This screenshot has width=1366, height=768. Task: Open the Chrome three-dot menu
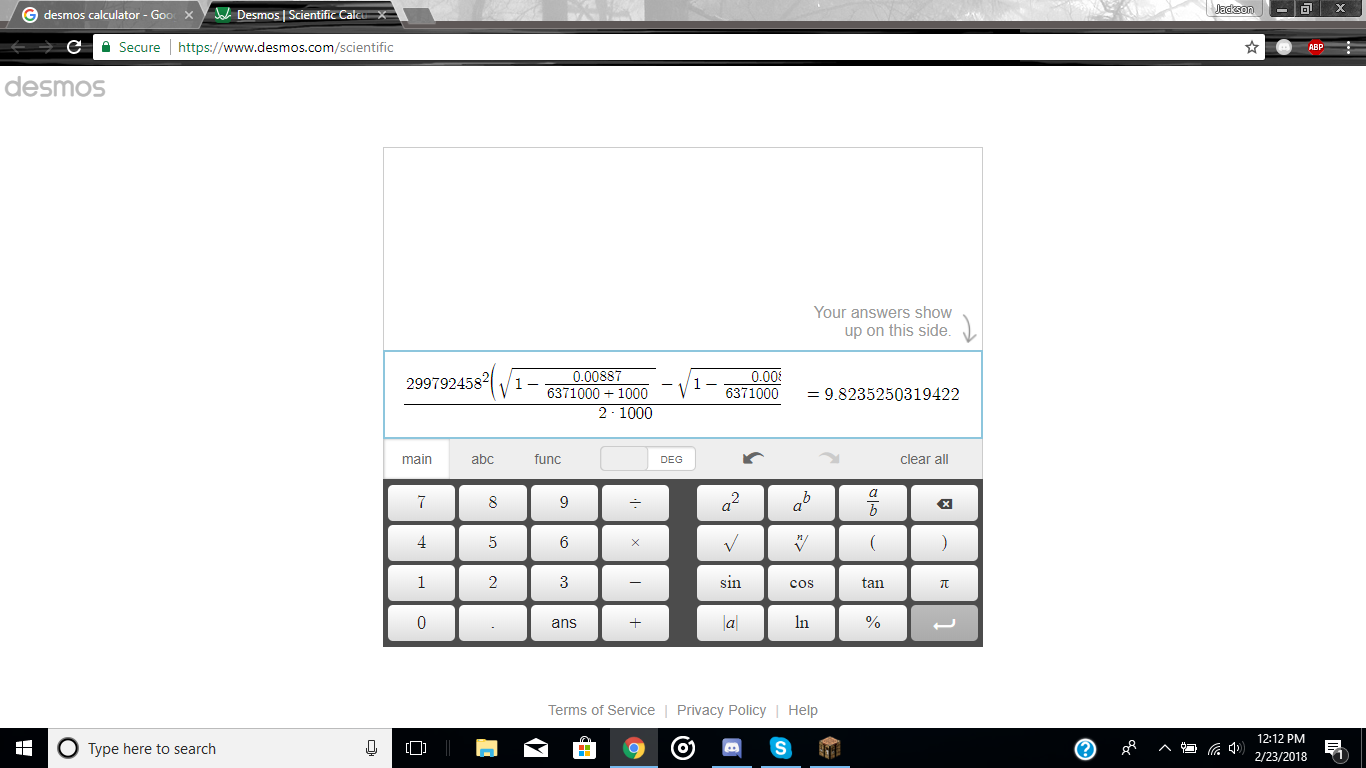(1347, 47)
